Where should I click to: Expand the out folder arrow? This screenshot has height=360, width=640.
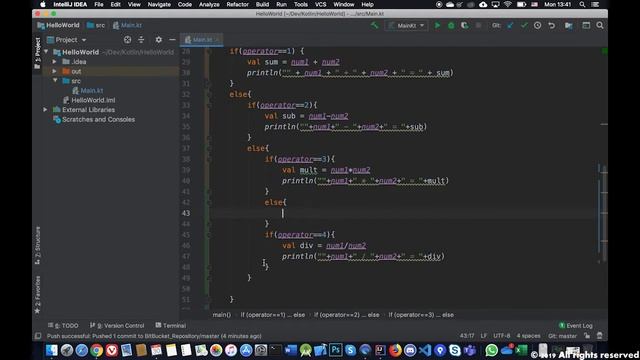tap(54, 71)
